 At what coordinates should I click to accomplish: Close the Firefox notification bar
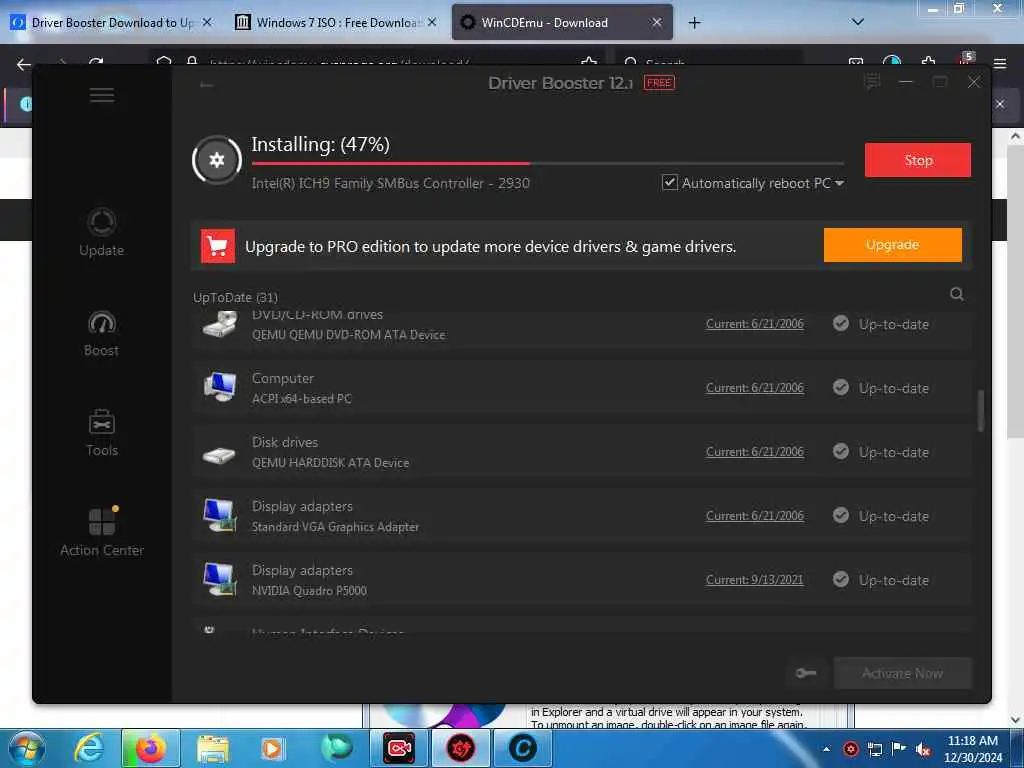tap(1000, 104)
